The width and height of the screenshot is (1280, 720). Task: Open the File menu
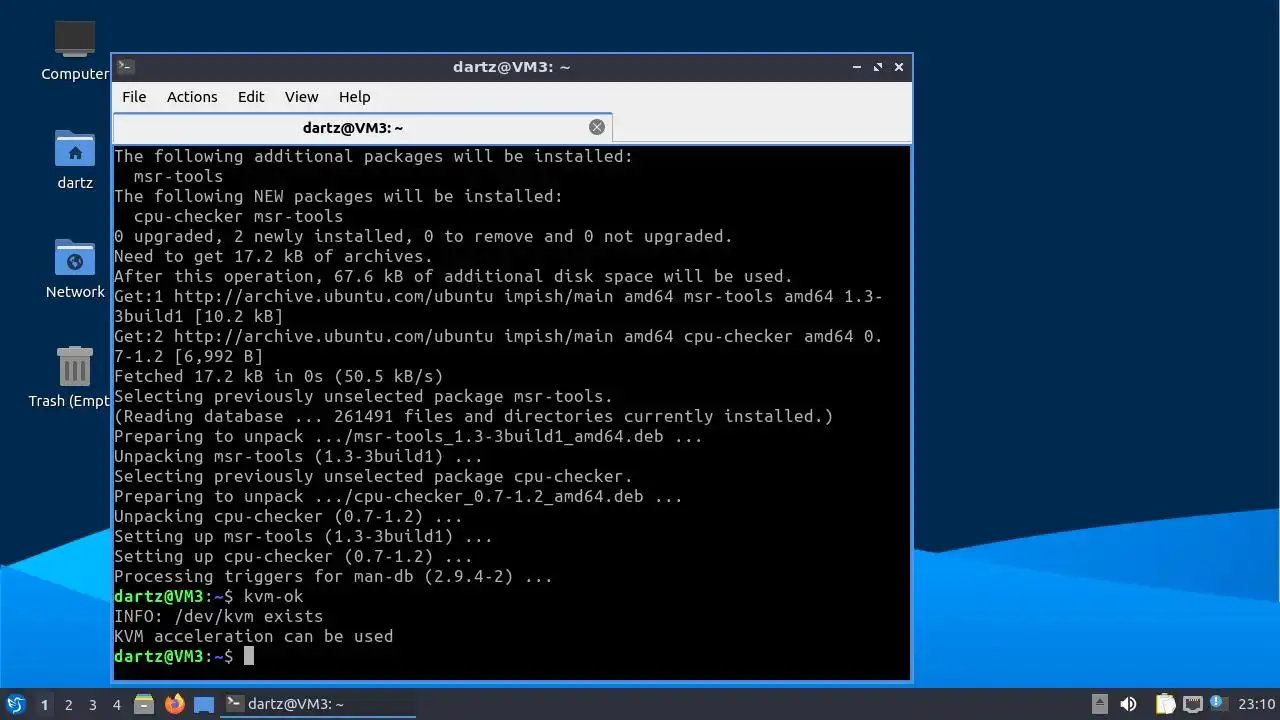tap(134, 97)
